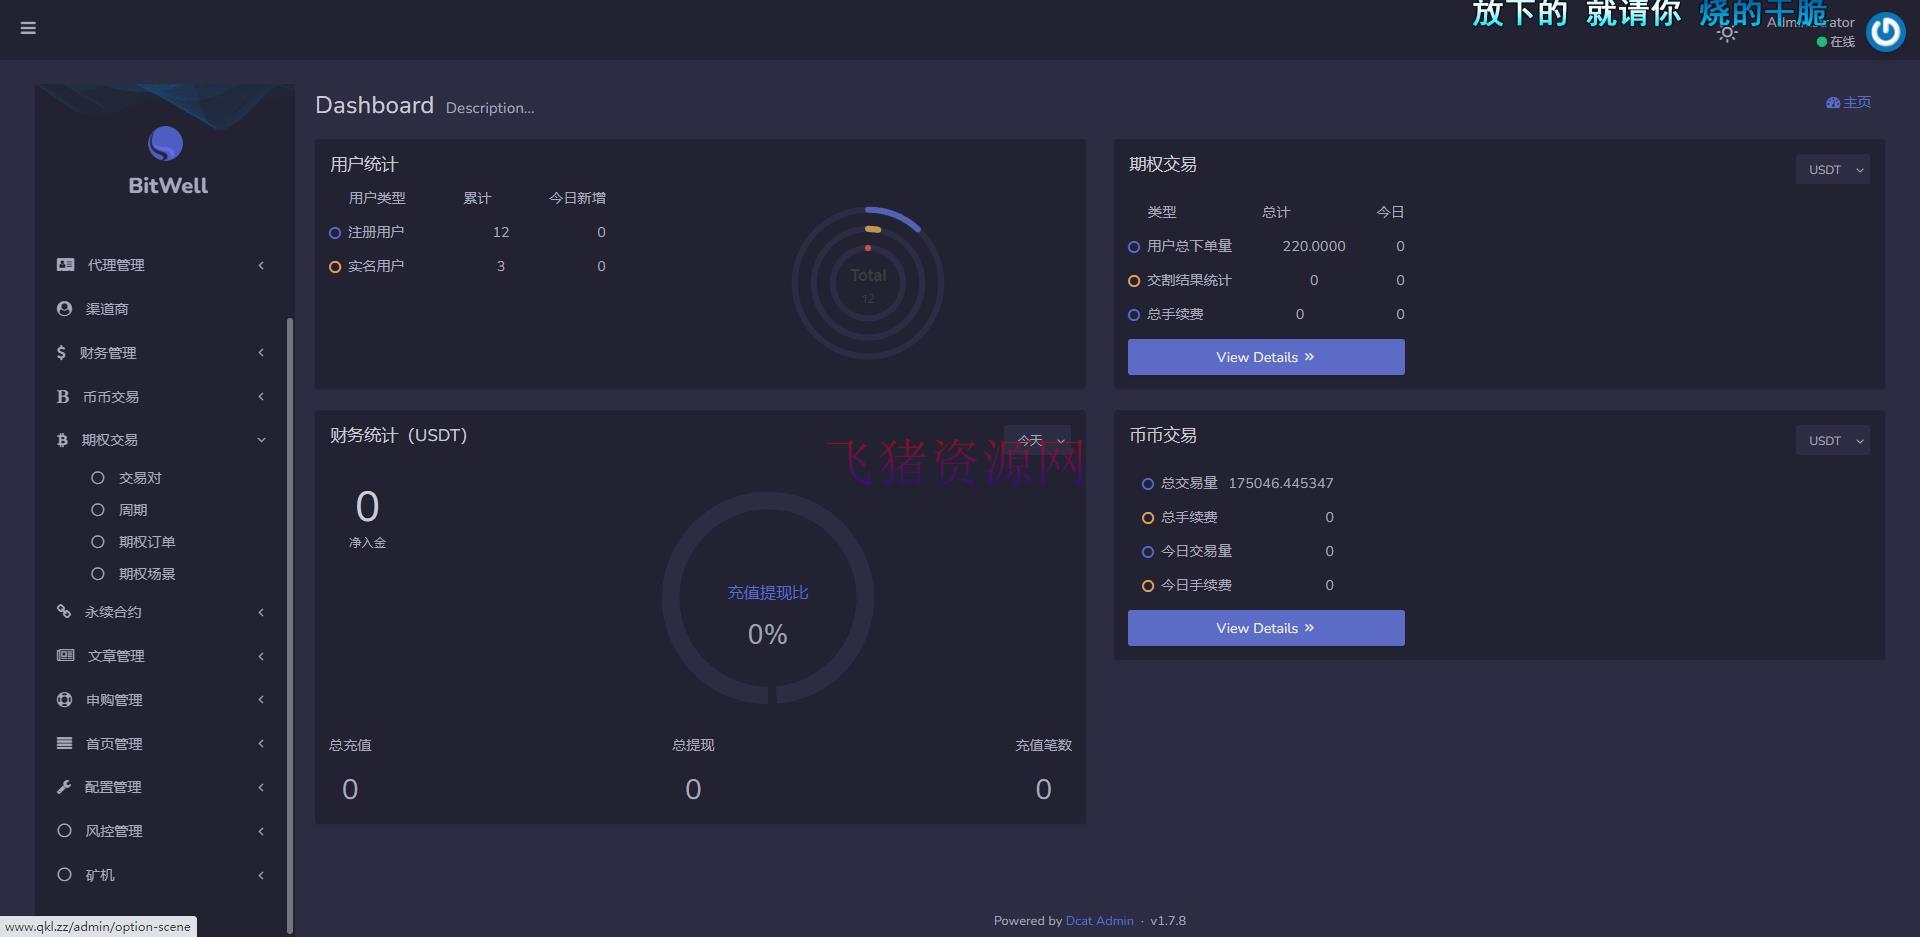Image resolution: width=1920 pixels, height=937 pixels.
Task: Click the 配置管理 wrench icon
Action: [64, 787]
